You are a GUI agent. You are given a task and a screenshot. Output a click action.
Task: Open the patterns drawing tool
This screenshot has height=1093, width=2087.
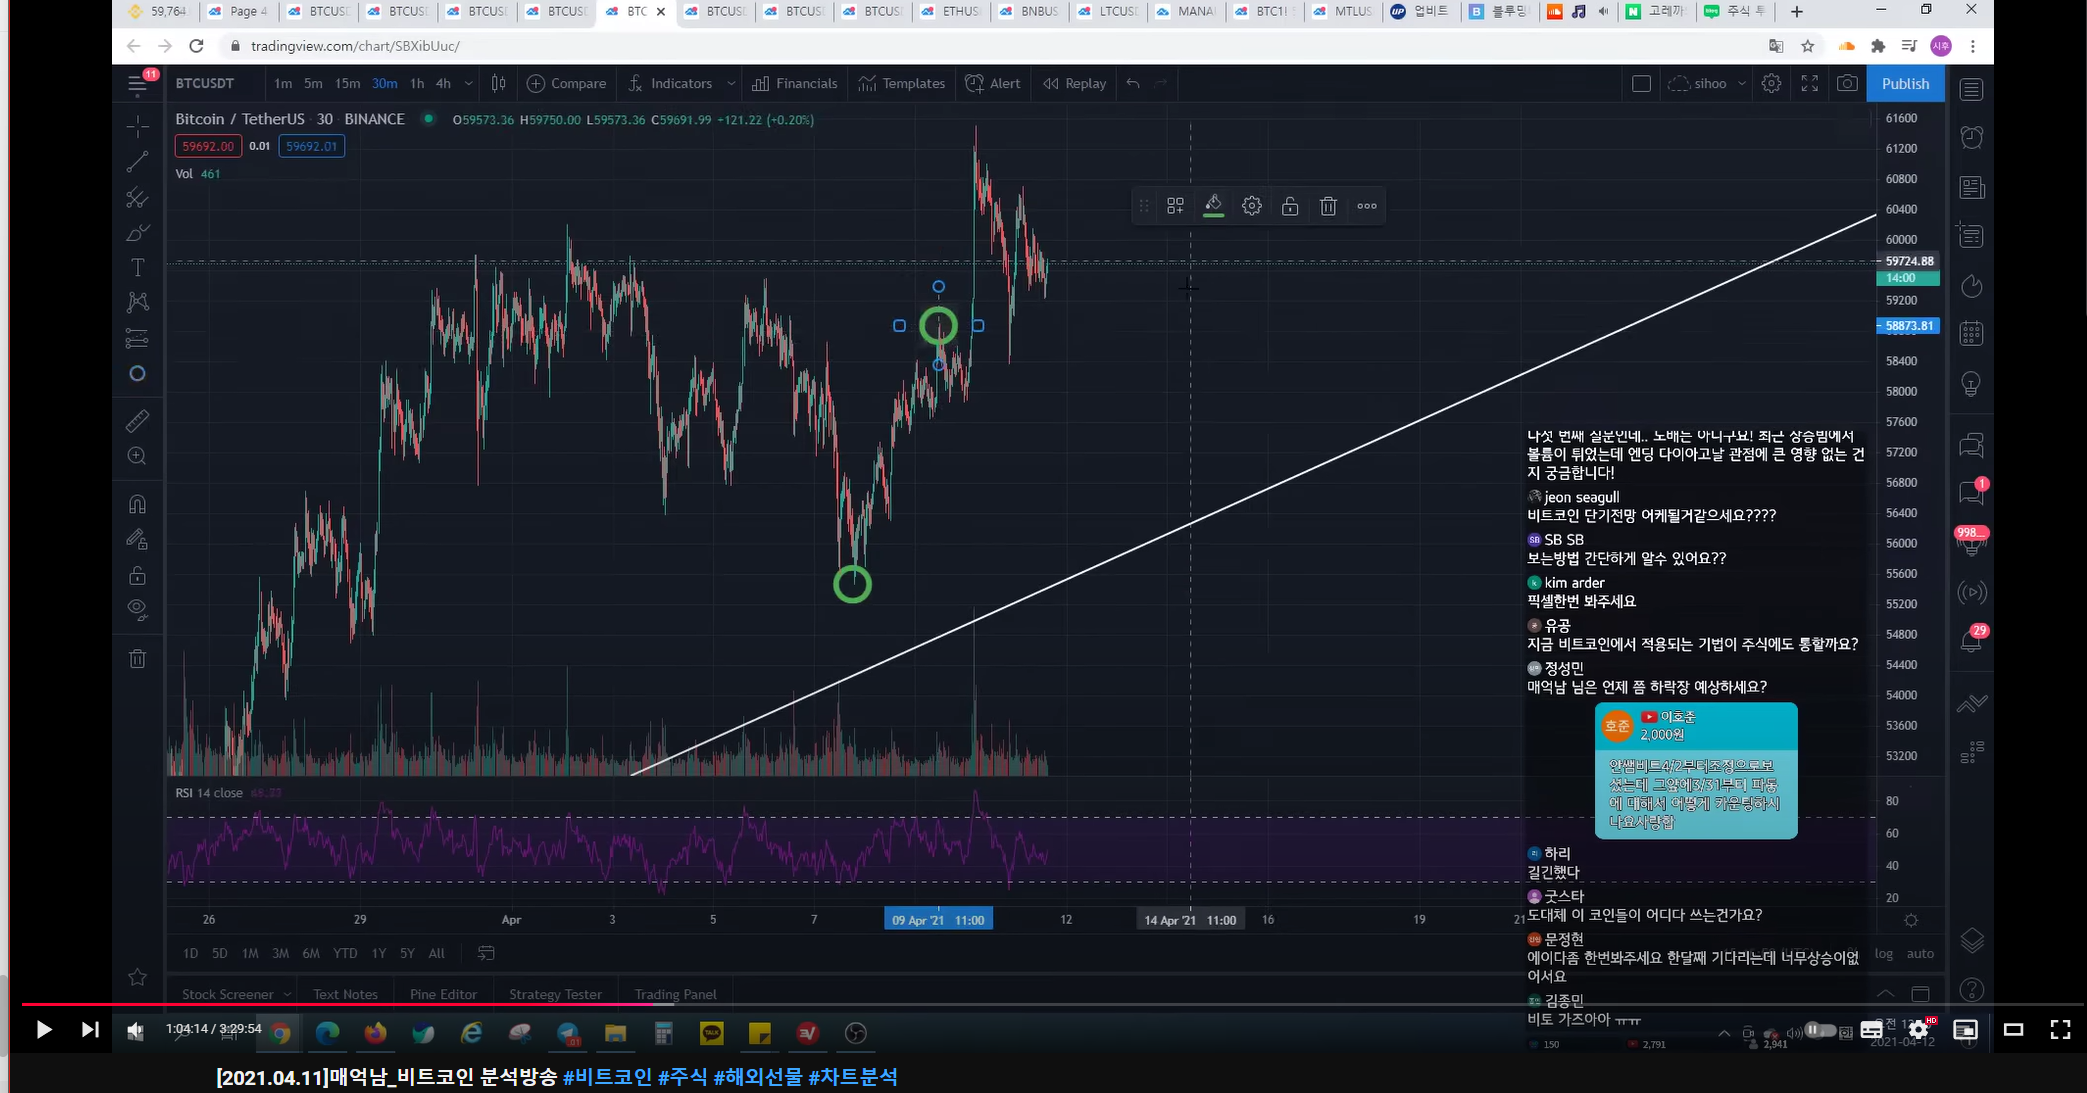click(137, 302)
